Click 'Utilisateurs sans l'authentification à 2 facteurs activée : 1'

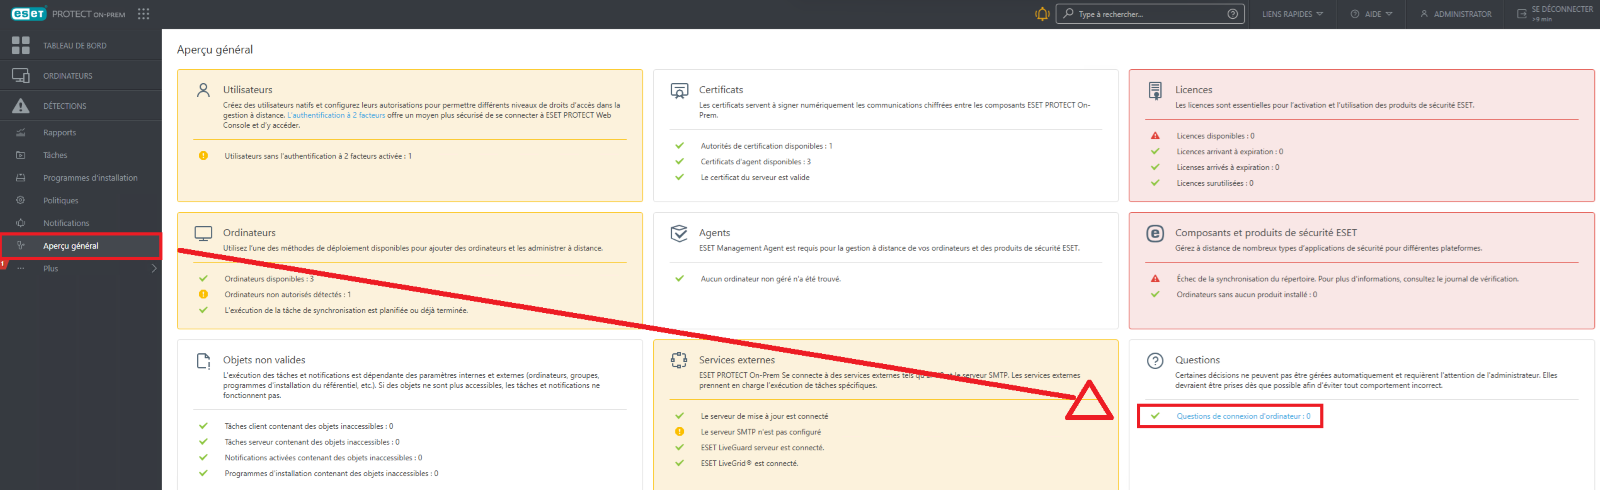(318, 156)
